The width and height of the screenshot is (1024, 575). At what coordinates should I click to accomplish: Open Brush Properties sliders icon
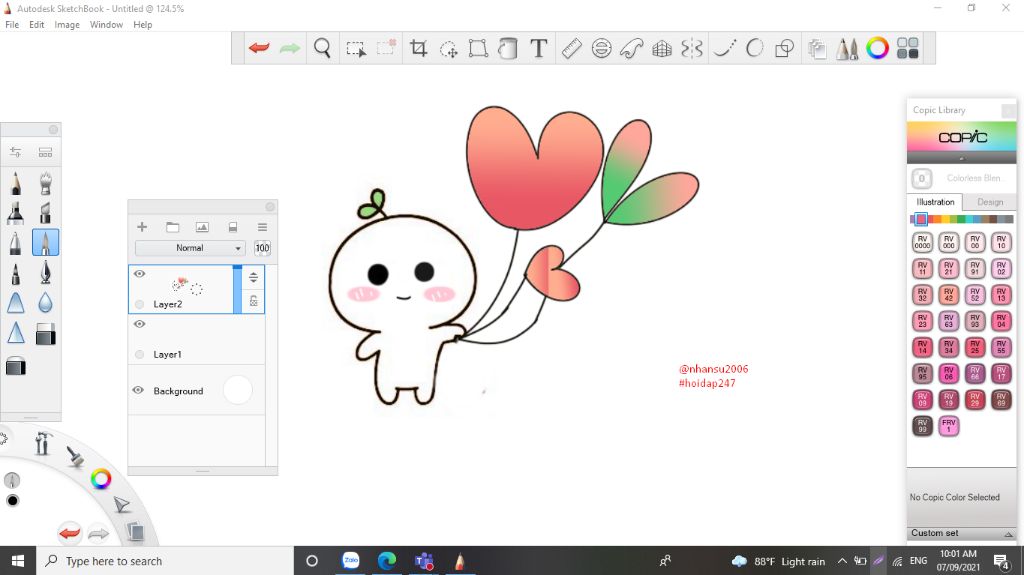click(x=16, y=152)
